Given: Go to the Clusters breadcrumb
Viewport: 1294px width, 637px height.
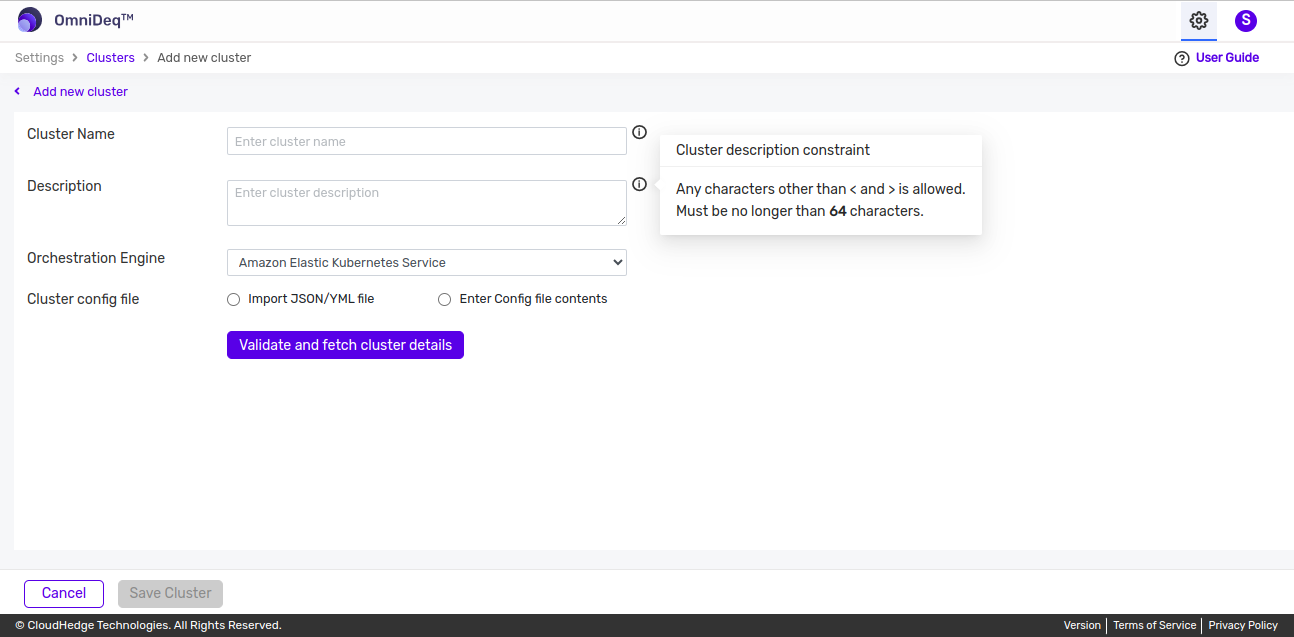Looking at the screenshot, I should [x=110, y=58].
